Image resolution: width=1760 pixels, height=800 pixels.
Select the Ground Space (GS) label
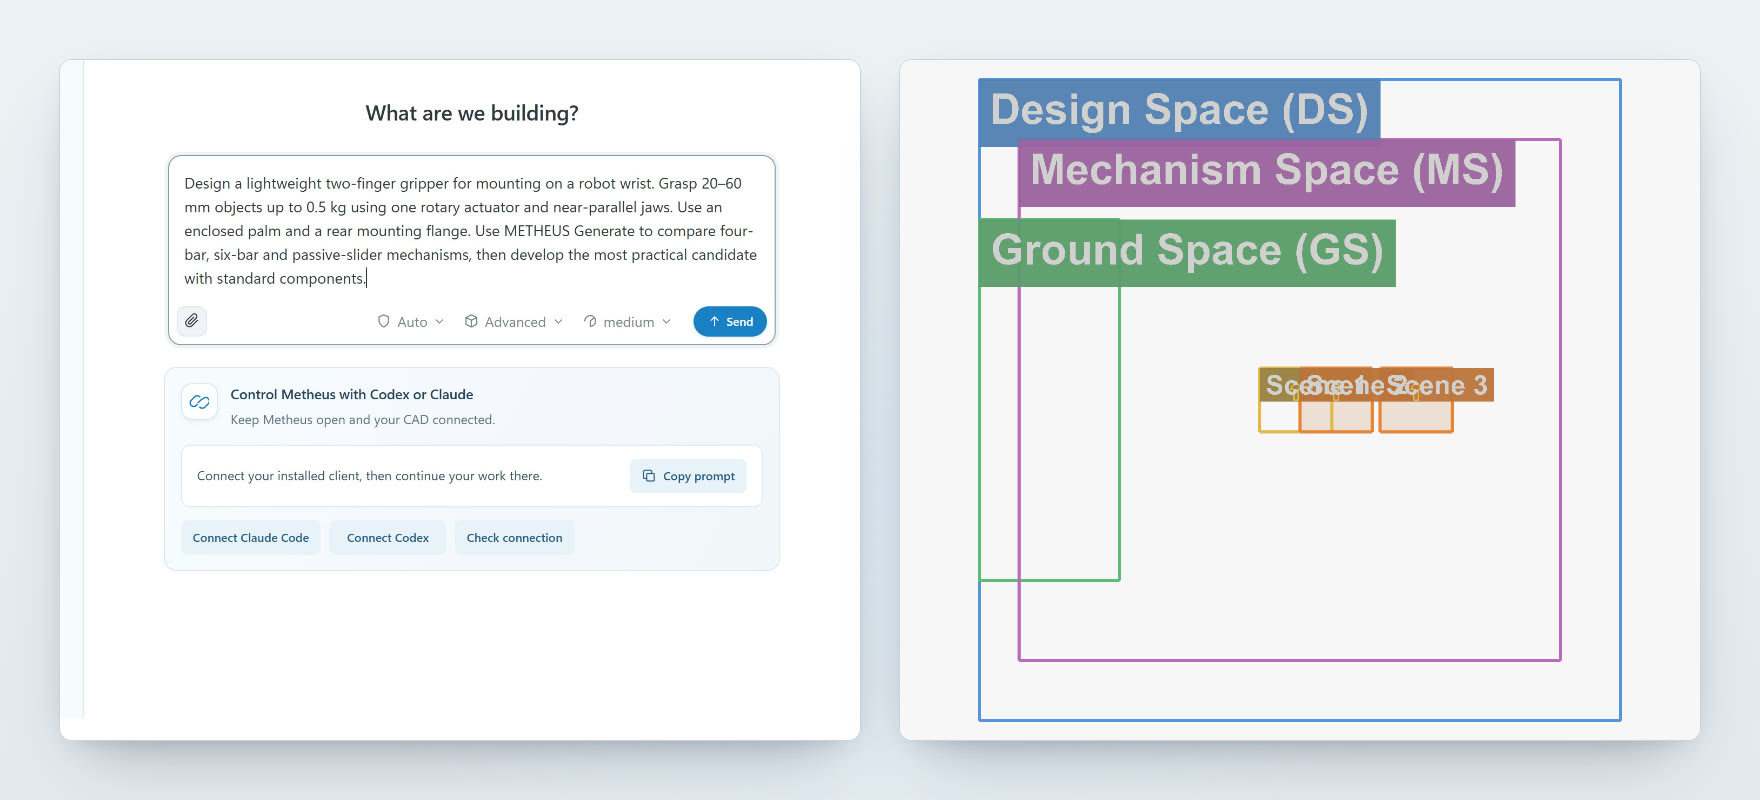click(x=1187, y=252)
